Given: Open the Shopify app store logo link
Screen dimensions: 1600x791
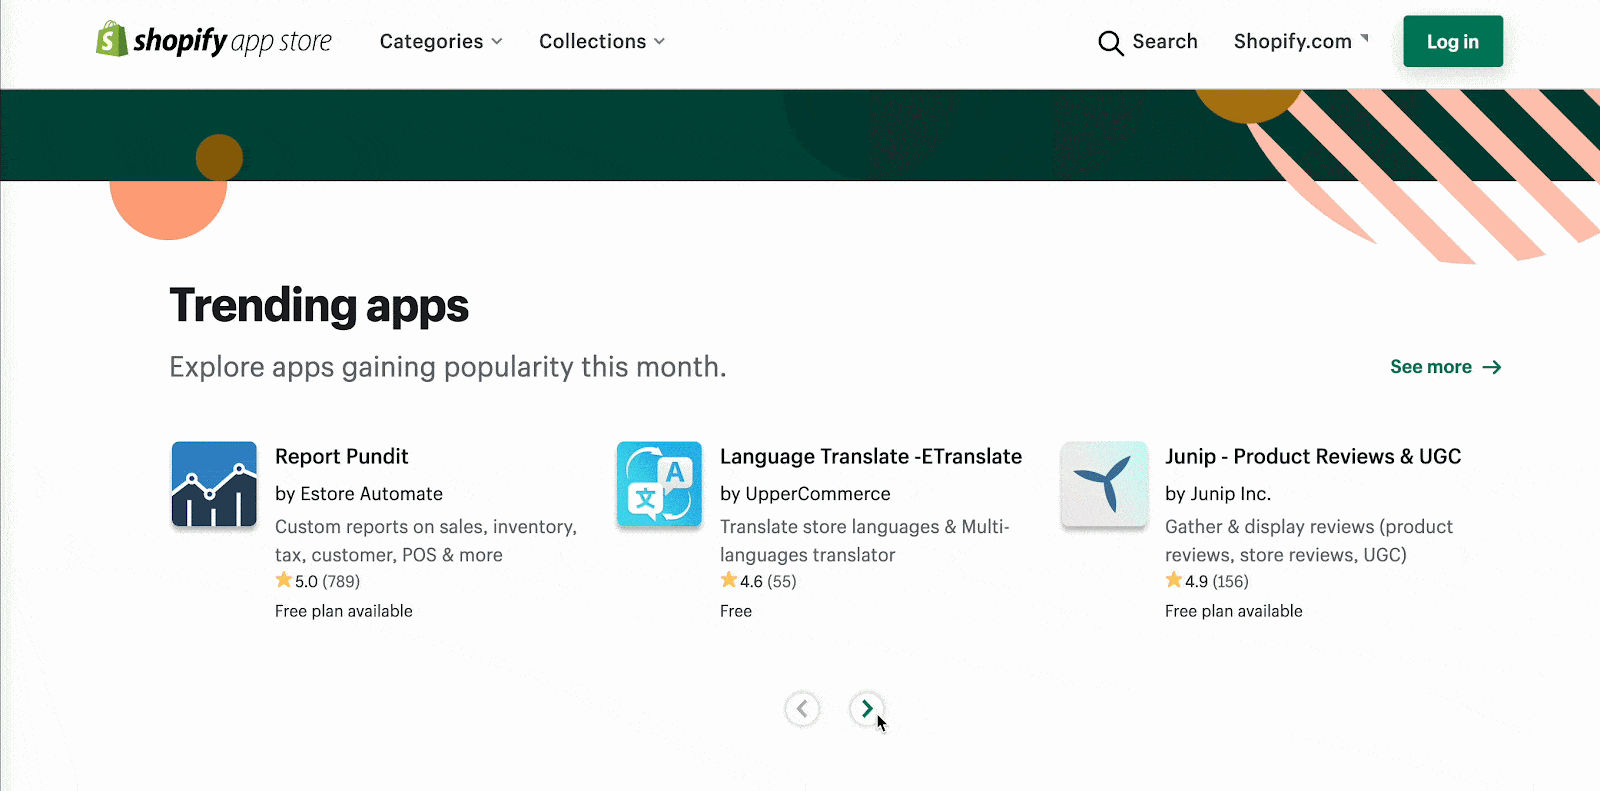Looking at the screenshot, I should coord(214,41).
